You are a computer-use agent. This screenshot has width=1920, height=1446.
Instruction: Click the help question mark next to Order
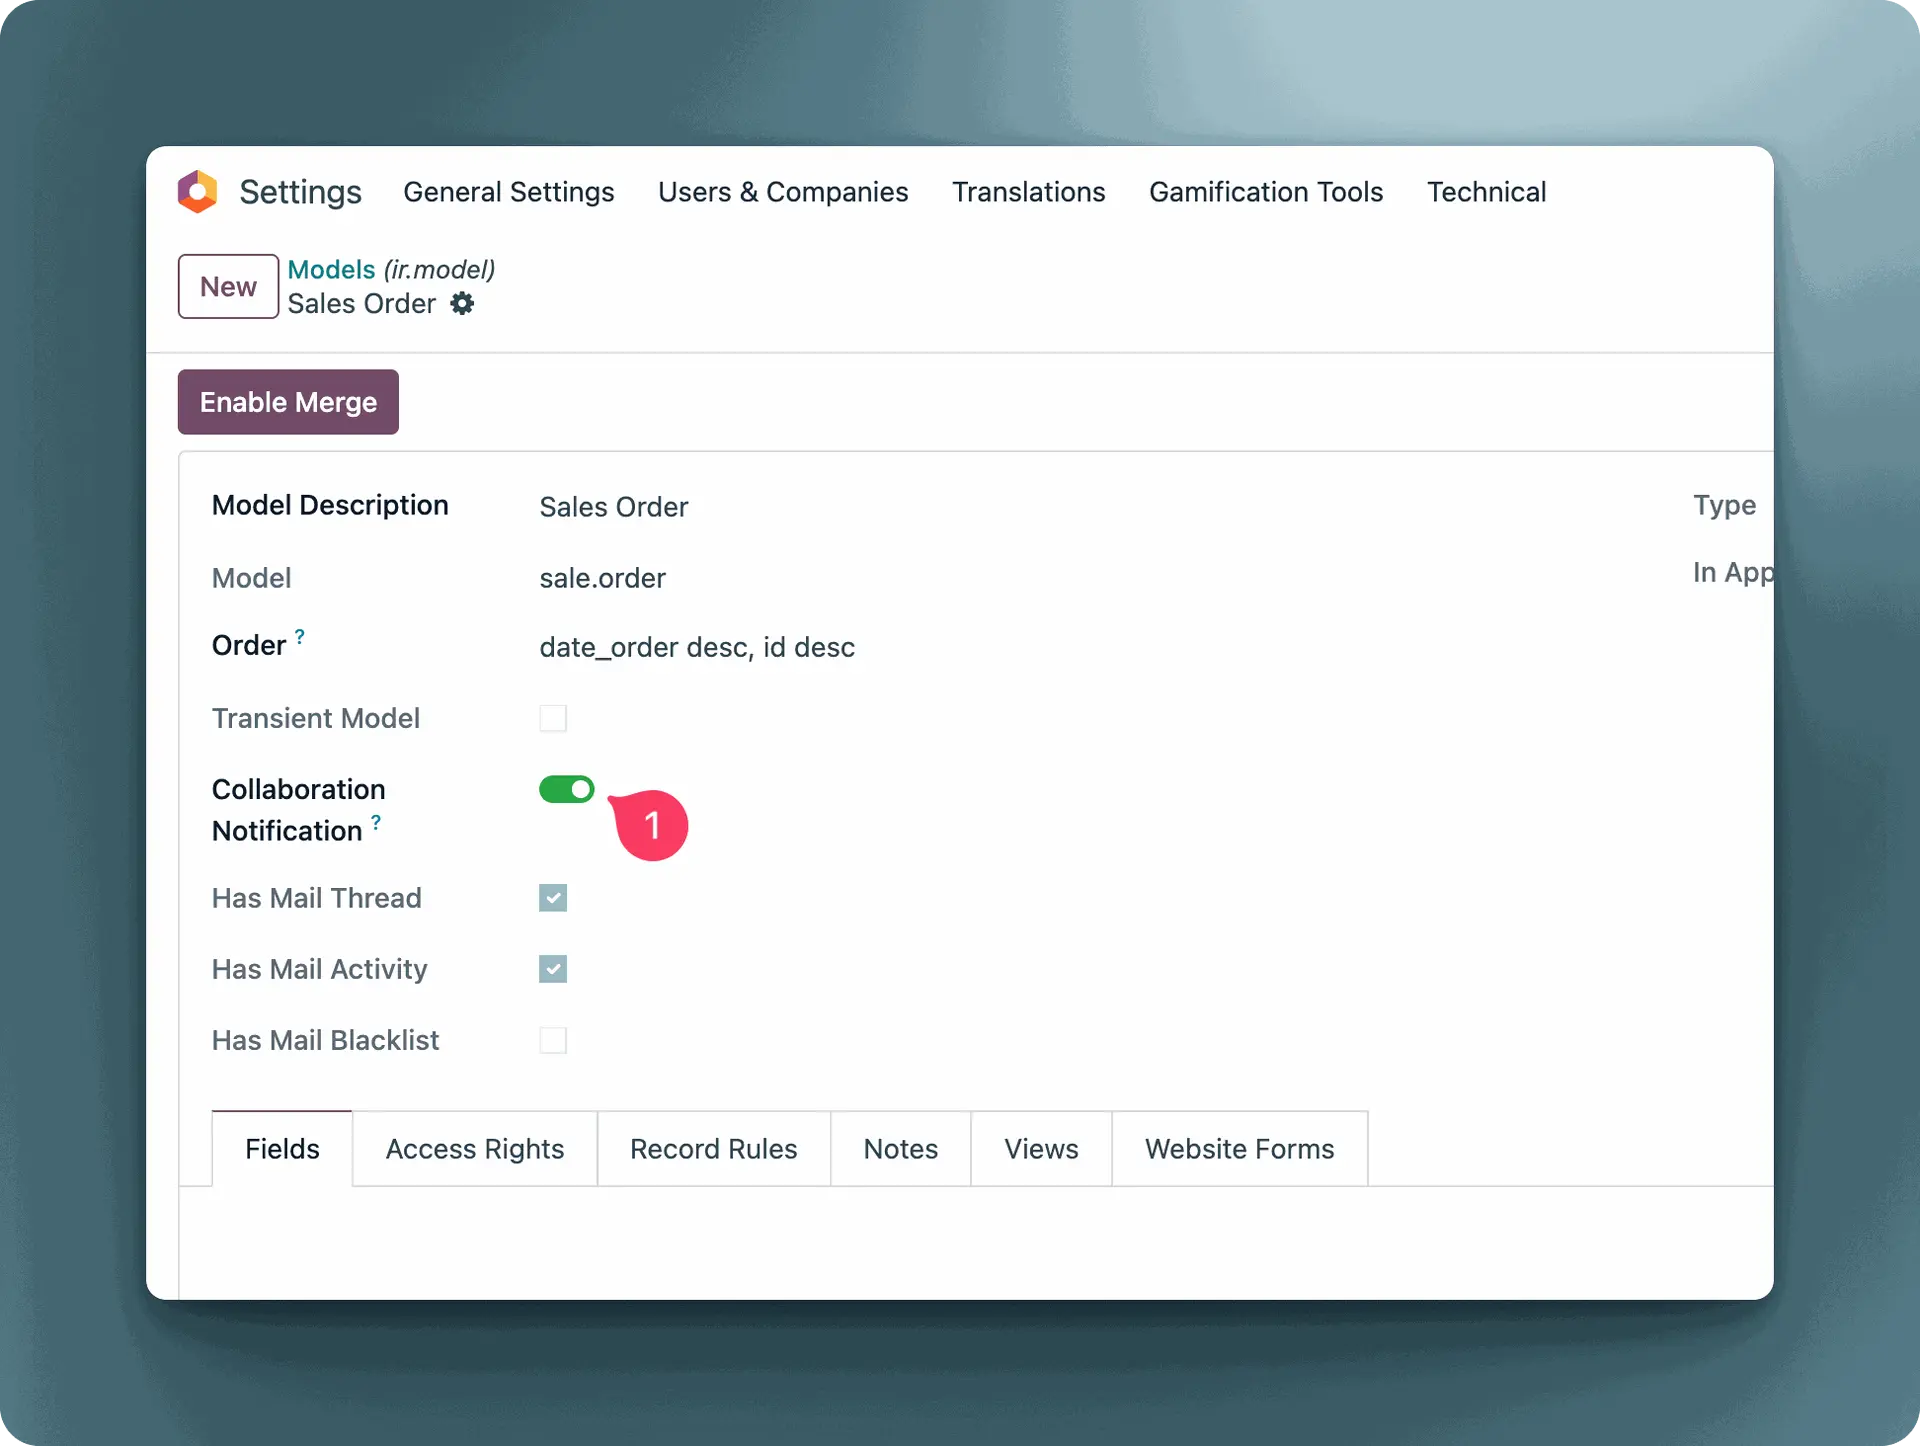point(300,636)
